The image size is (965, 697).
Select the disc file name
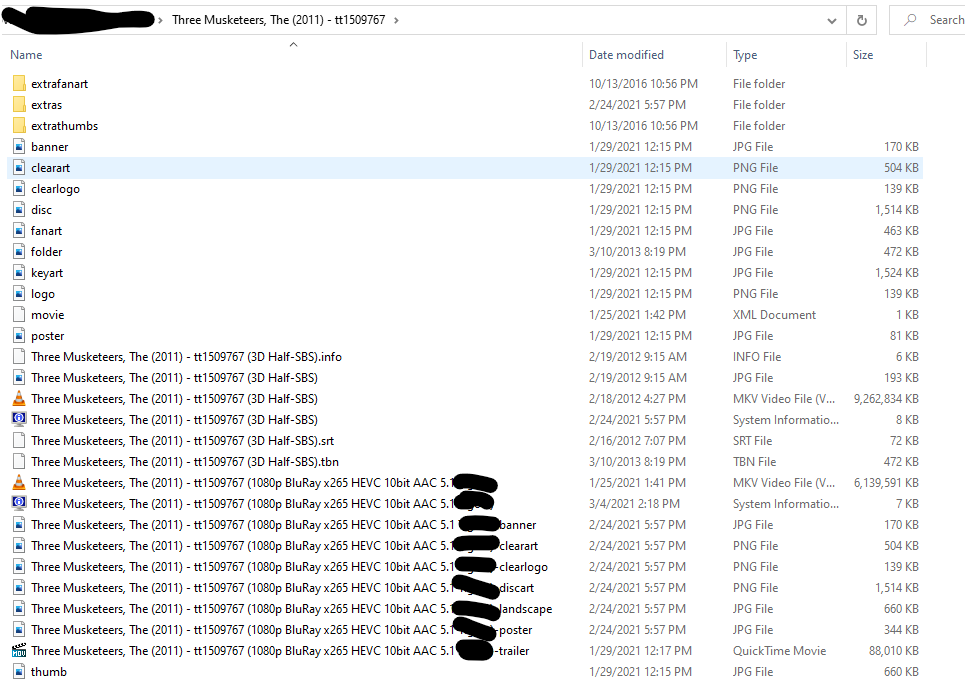[41, 210]
